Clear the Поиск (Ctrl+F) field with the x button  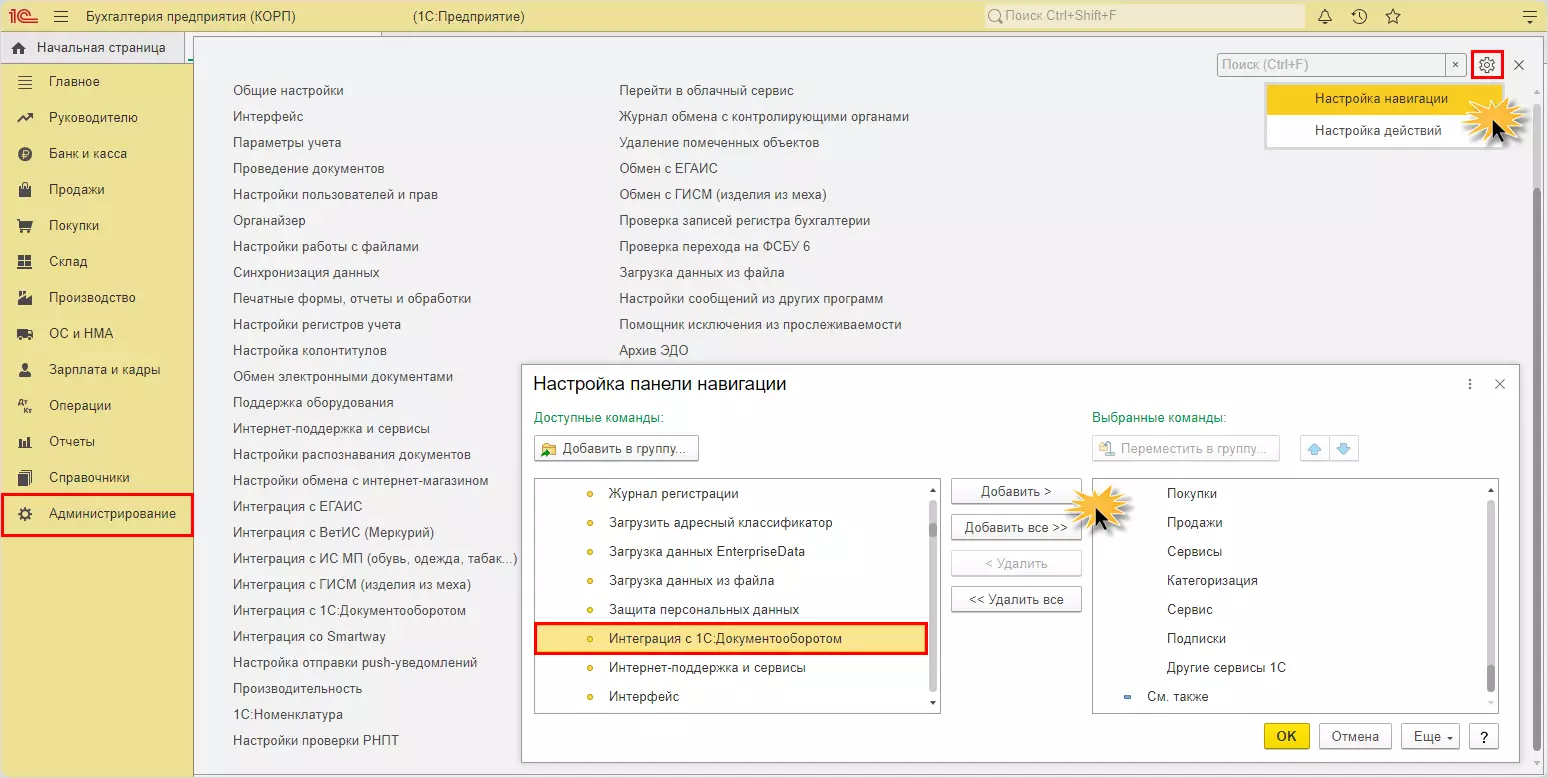point(1455,65)
